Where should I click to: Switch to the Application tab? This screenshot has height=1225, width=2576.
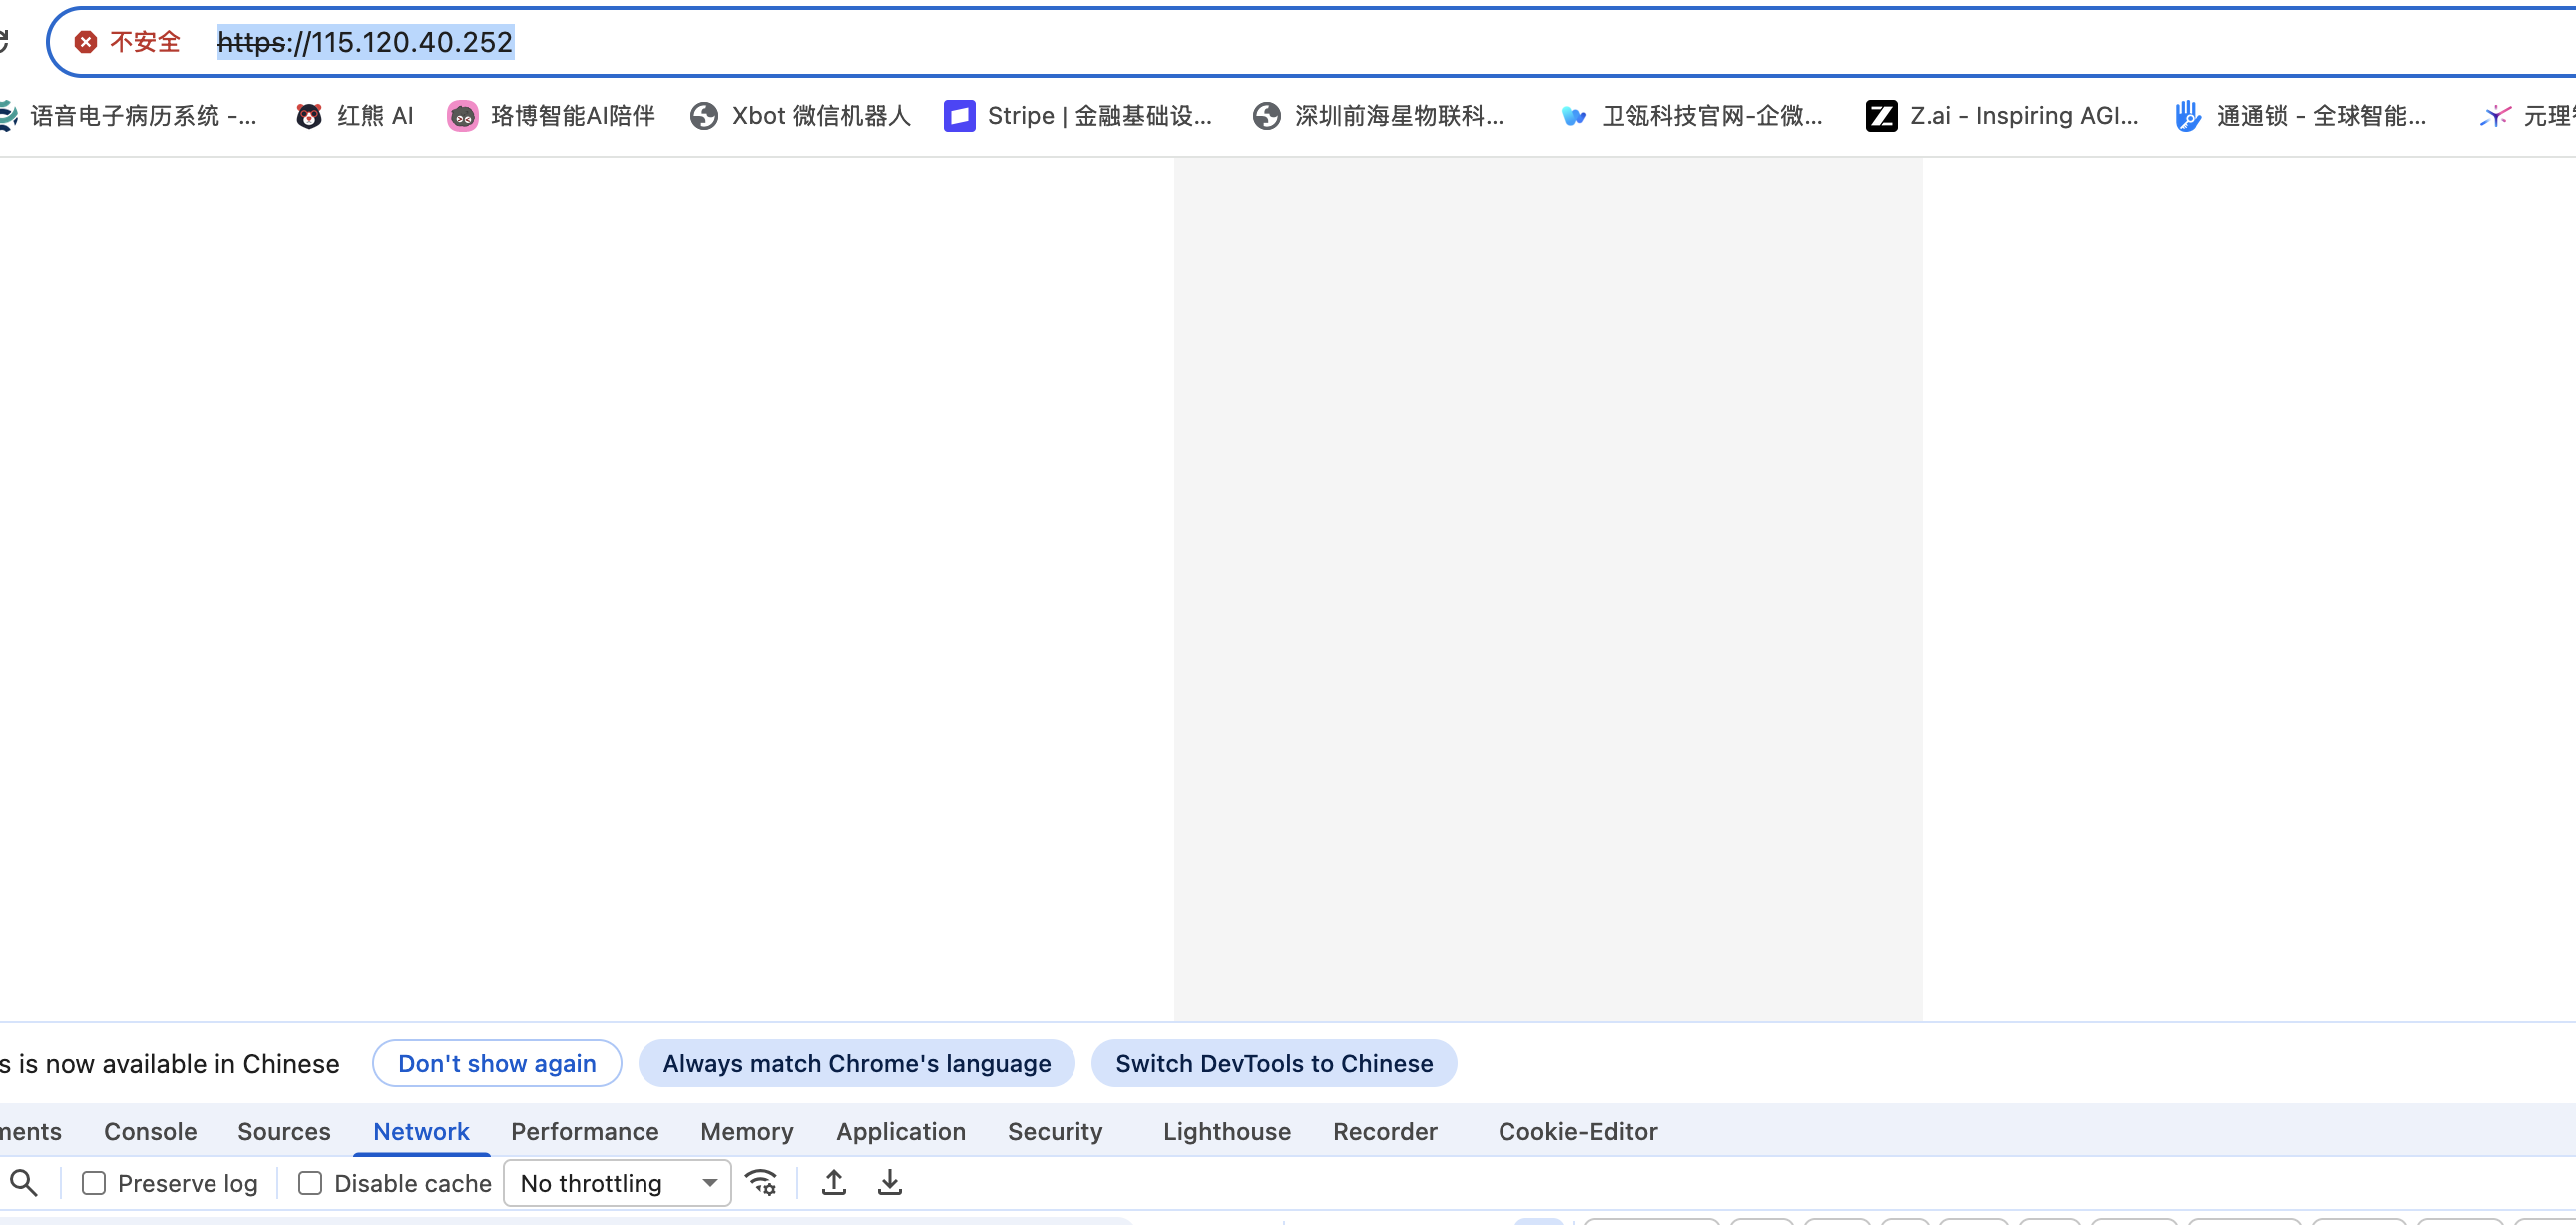pyautogui.click(x=900, y=1131)
